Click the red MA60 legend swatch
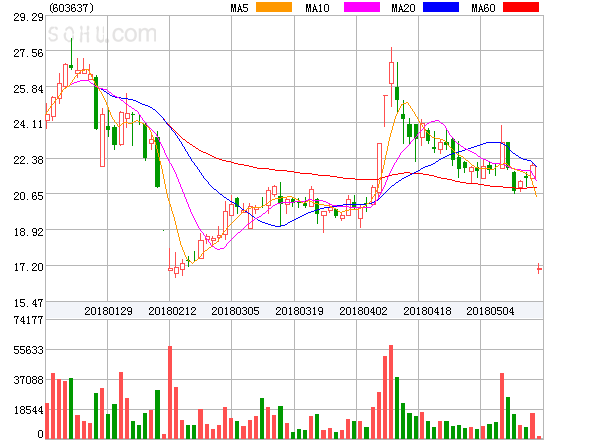This screenshot has height=440, width=600. 521,7
